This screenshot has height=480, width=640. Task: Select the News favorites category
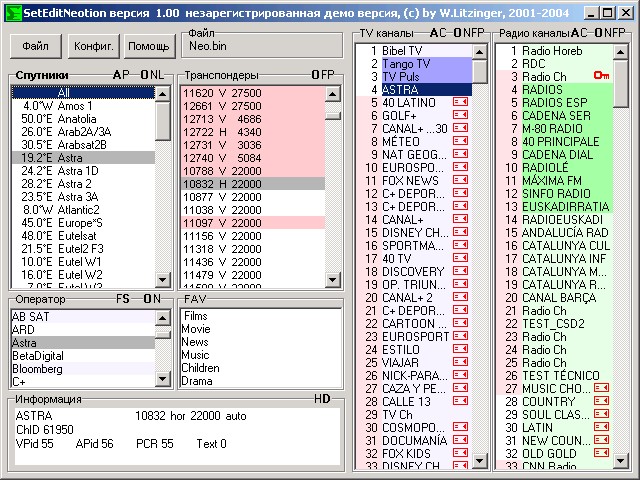point(196,342)
